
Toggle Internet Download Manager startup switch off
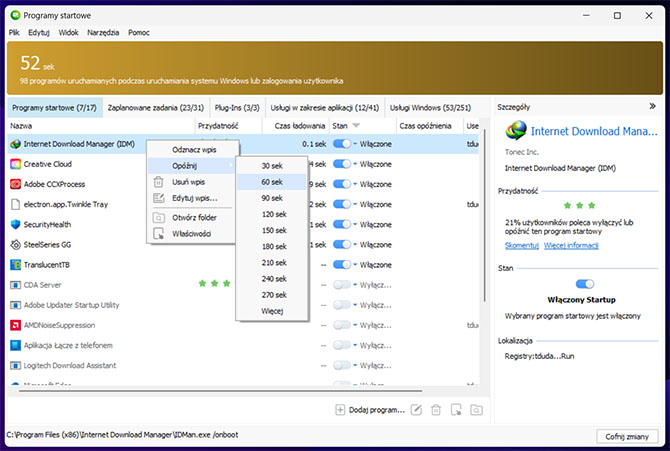coord(342,144)
